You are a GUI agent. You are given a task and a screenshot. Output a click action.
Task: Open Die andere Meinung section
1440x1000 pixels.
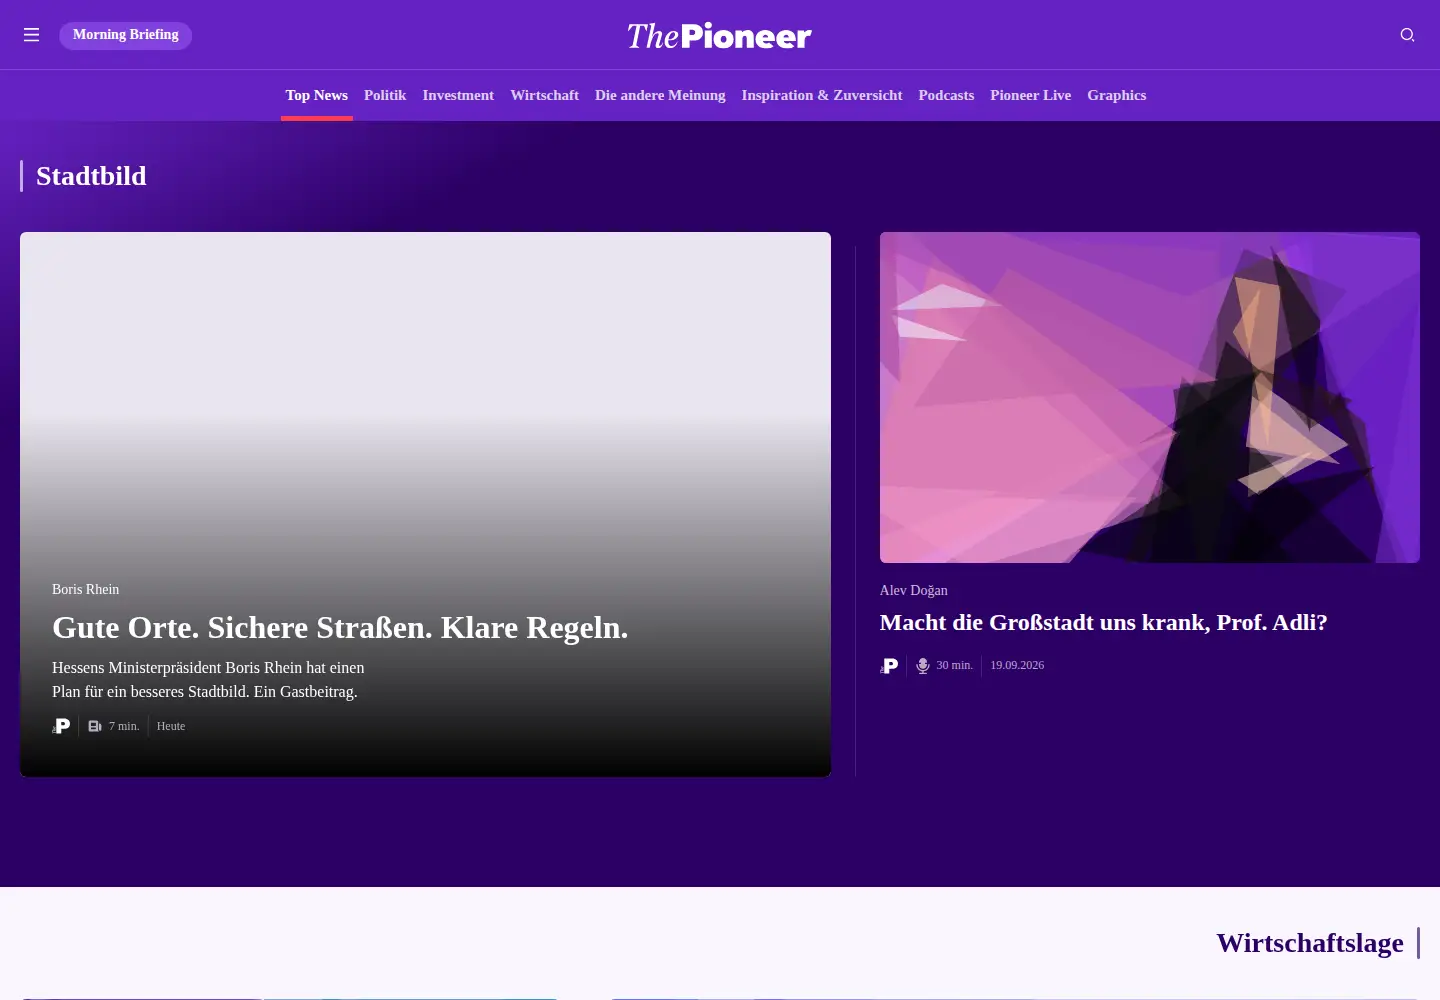coord(660,95)
